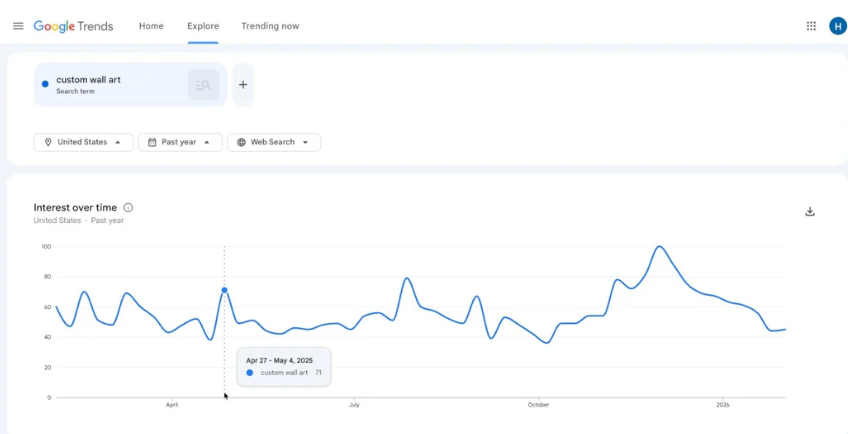
Task: Click the search icon inside the term chip
Action: click(x=203, y=85)
